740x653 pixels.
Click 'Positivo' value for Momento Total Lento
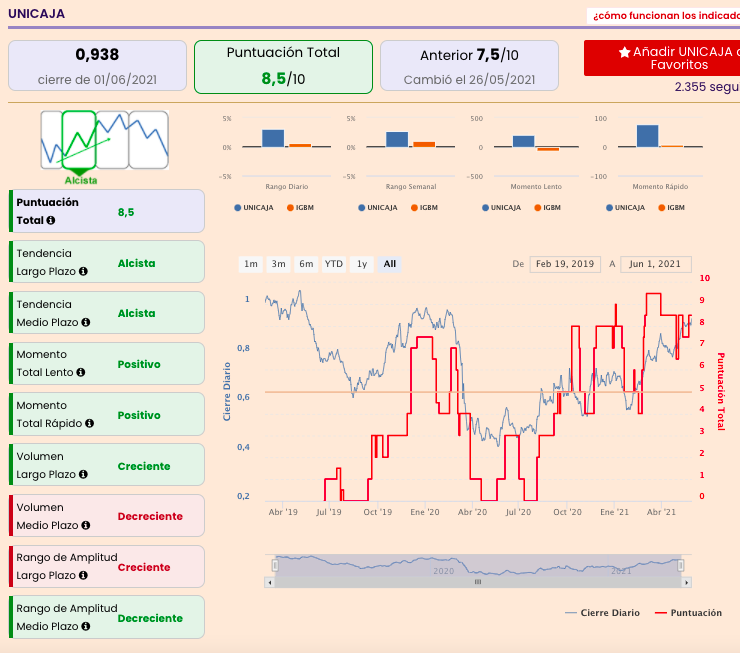[139, 364]
